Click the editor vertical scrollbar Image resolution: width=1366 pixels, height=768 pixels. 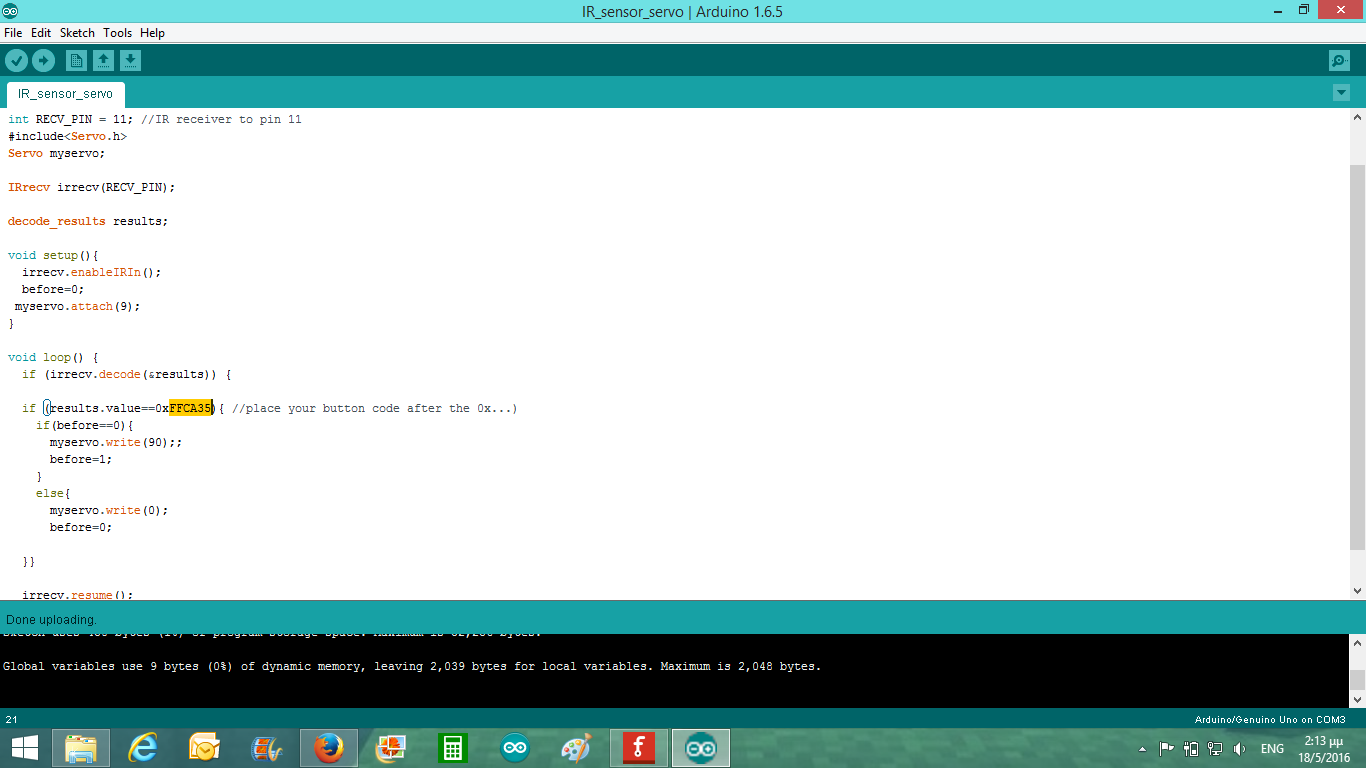click(x=1357, y=357)
